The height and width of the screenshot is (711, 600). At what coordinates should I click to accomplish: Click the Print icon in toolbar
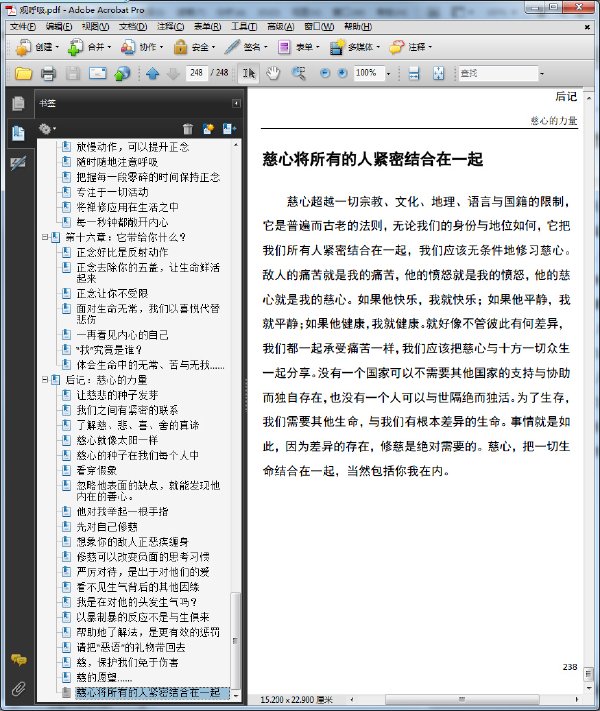[48, 73]
